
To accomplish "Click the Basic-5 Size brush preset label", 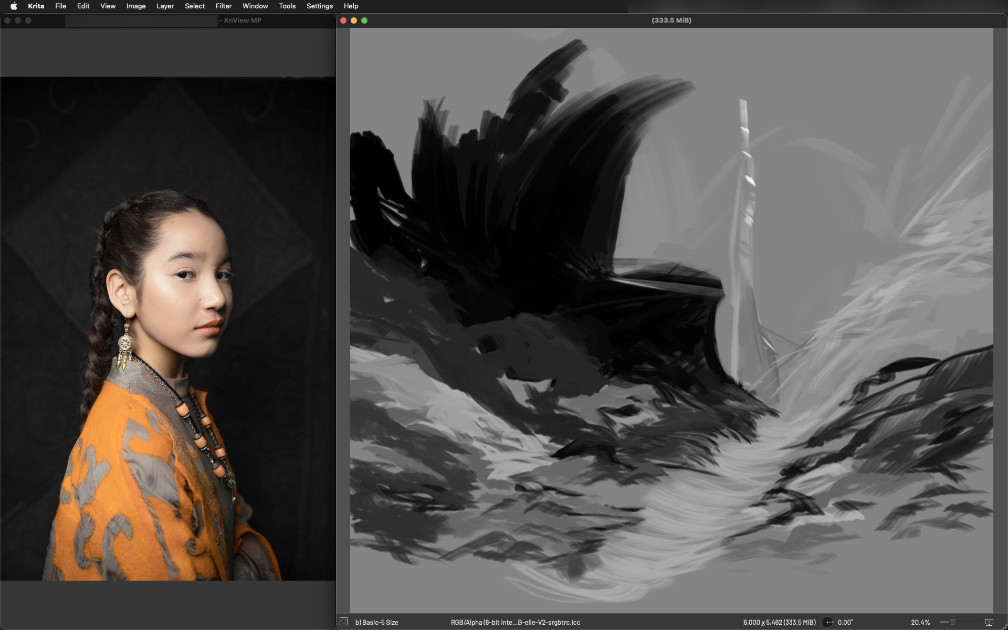I will (x=377, y=622).
